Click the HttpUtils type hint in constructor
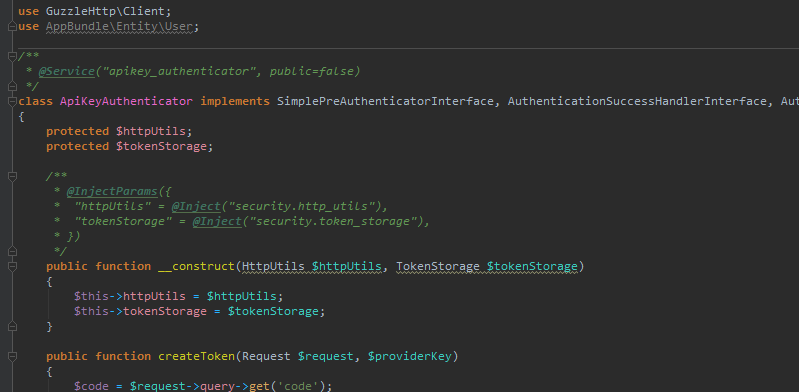This screenshot has width=799, height=392. 273,266
